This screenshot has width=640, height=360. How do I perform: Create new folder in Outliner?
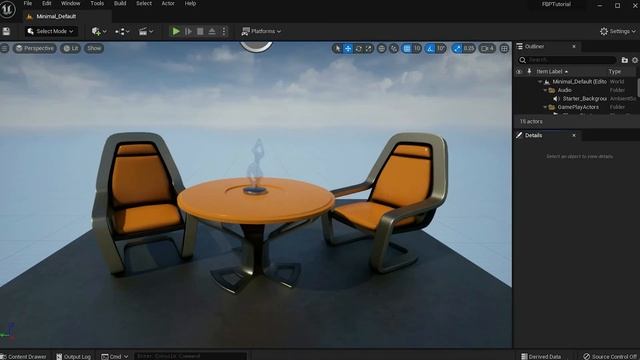click(624, 60)
